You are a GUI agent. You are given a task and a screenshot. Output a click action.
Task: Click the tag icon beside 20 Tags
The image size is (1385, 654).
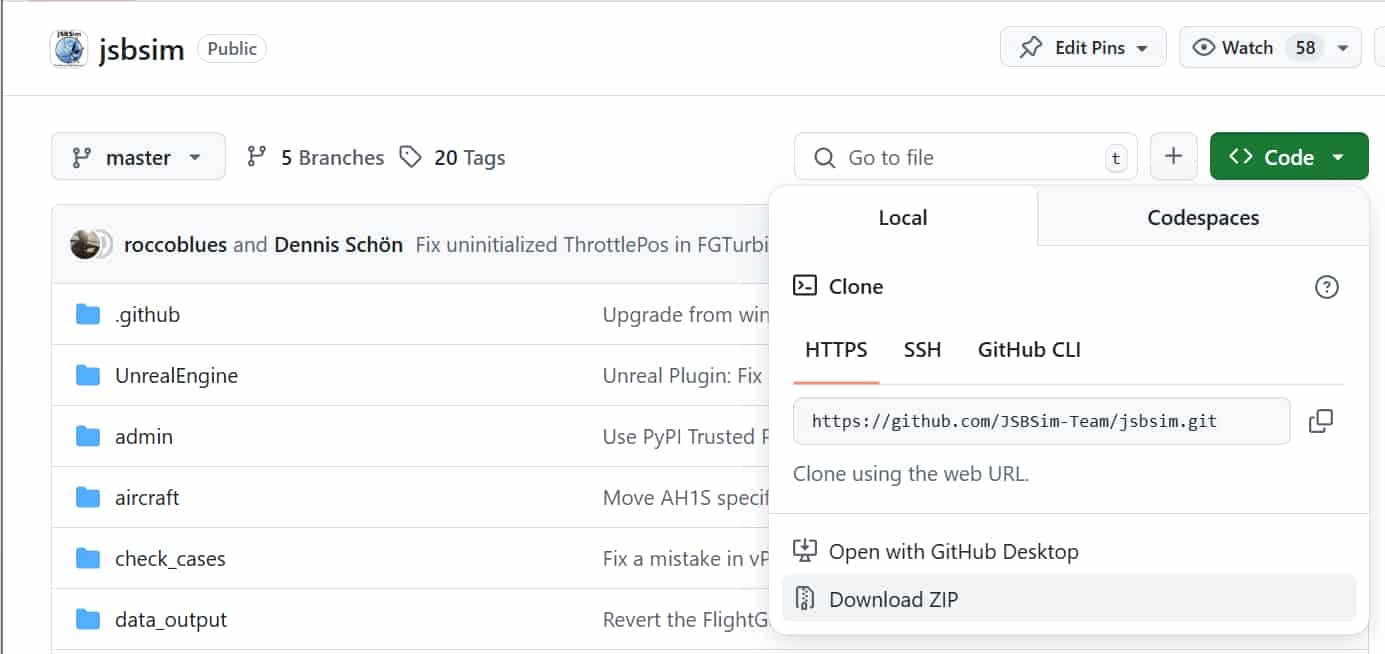coord(410,157)
